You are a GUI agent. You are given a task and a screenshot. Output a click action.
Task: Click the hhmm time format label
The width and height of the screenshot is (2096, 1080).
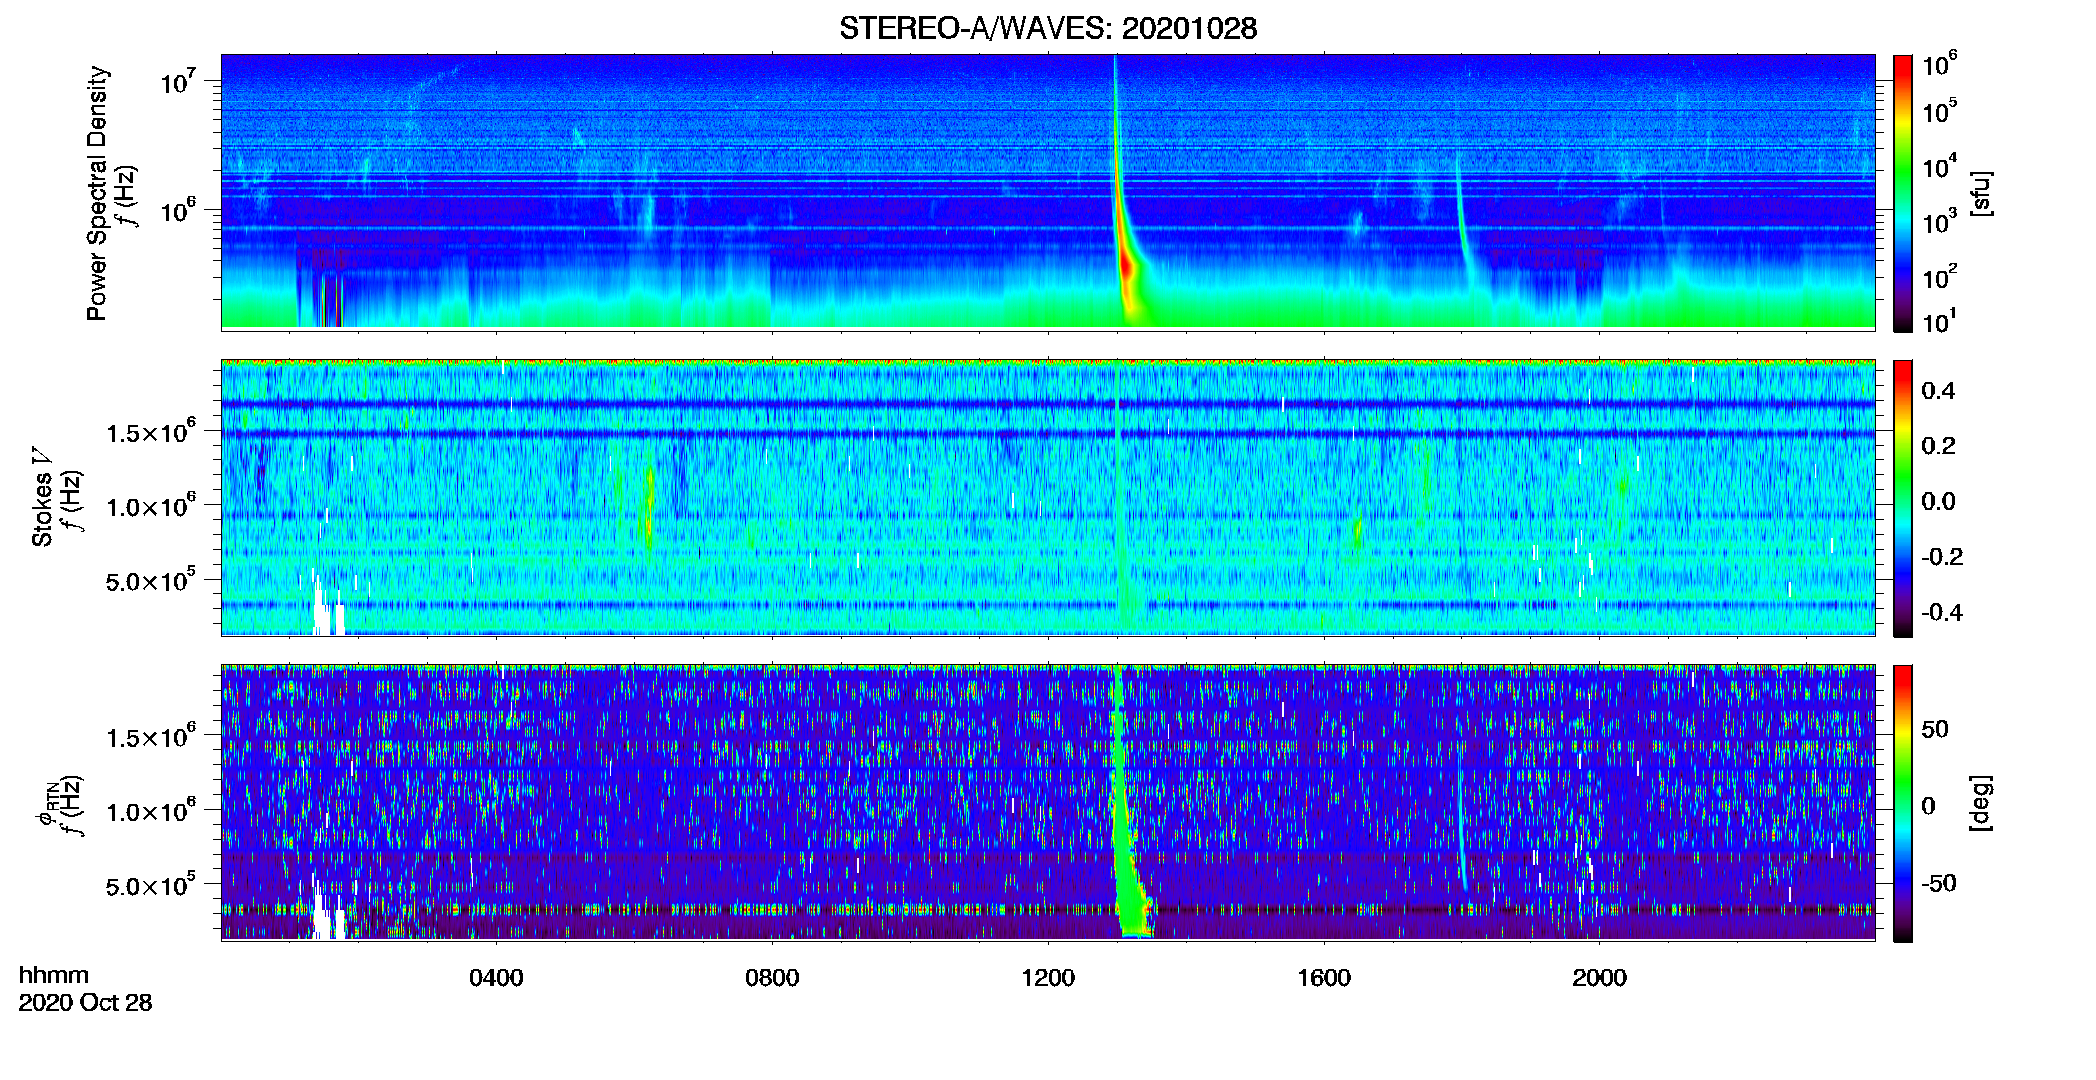(54, 975)
